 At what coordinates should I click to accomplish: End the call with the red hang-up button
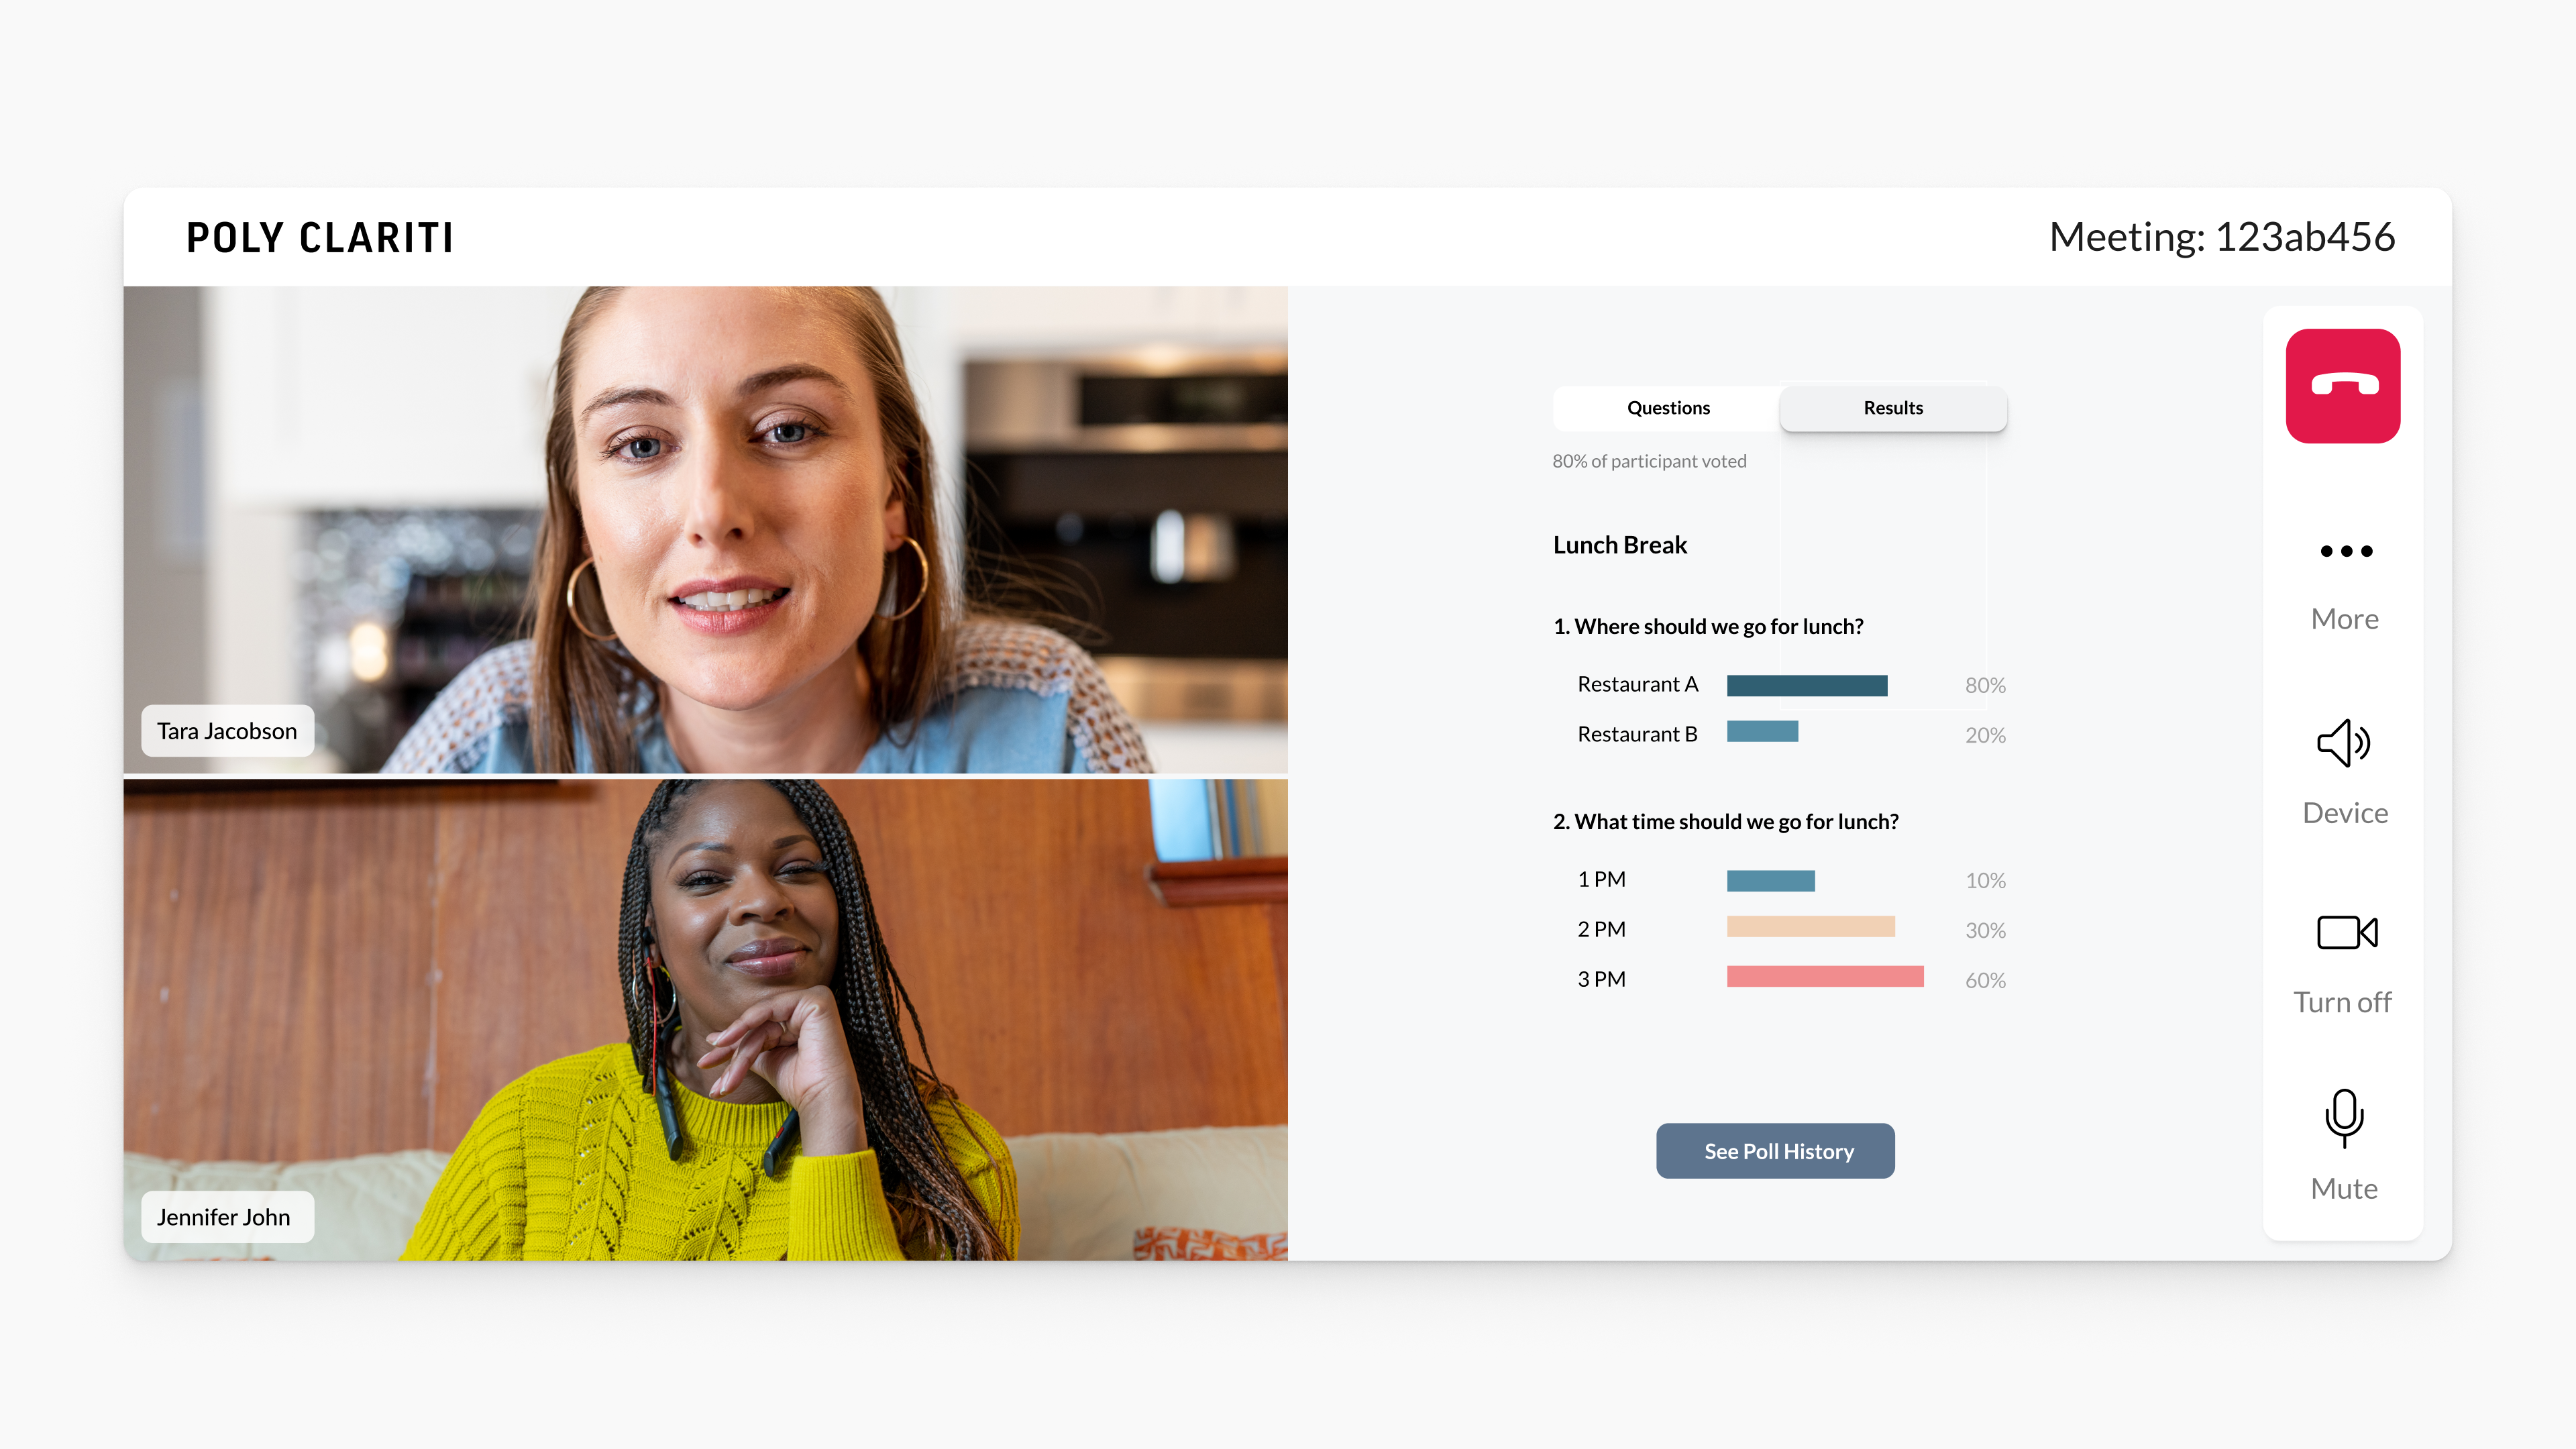[x=2343, y=386]
